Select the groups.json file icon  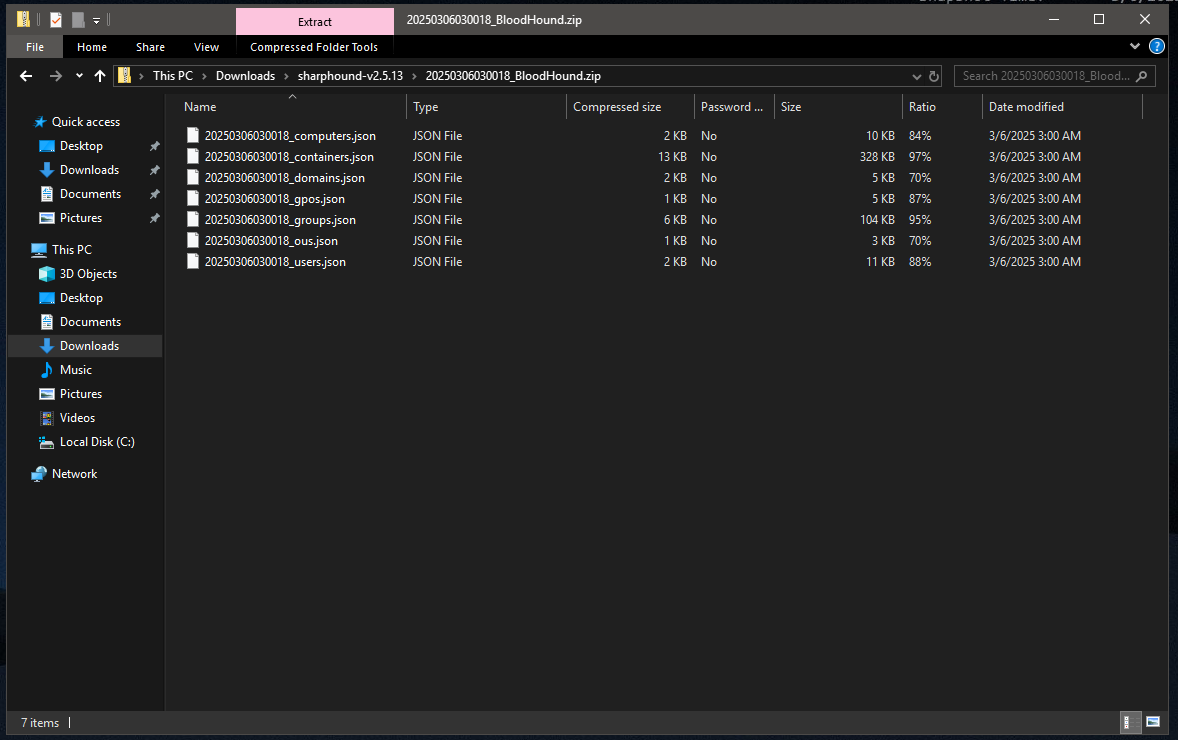click(x=193, y=219)
